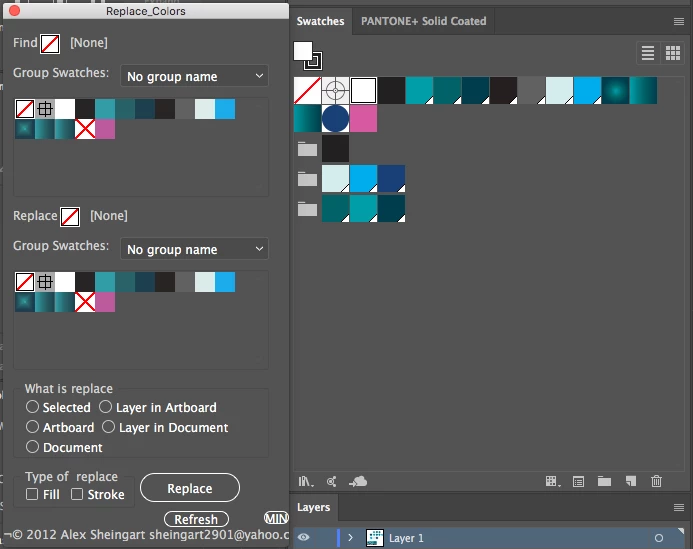Click the Replace color None indicator
Viewport: 693px width, 549px height.
(x=70, y=217)
